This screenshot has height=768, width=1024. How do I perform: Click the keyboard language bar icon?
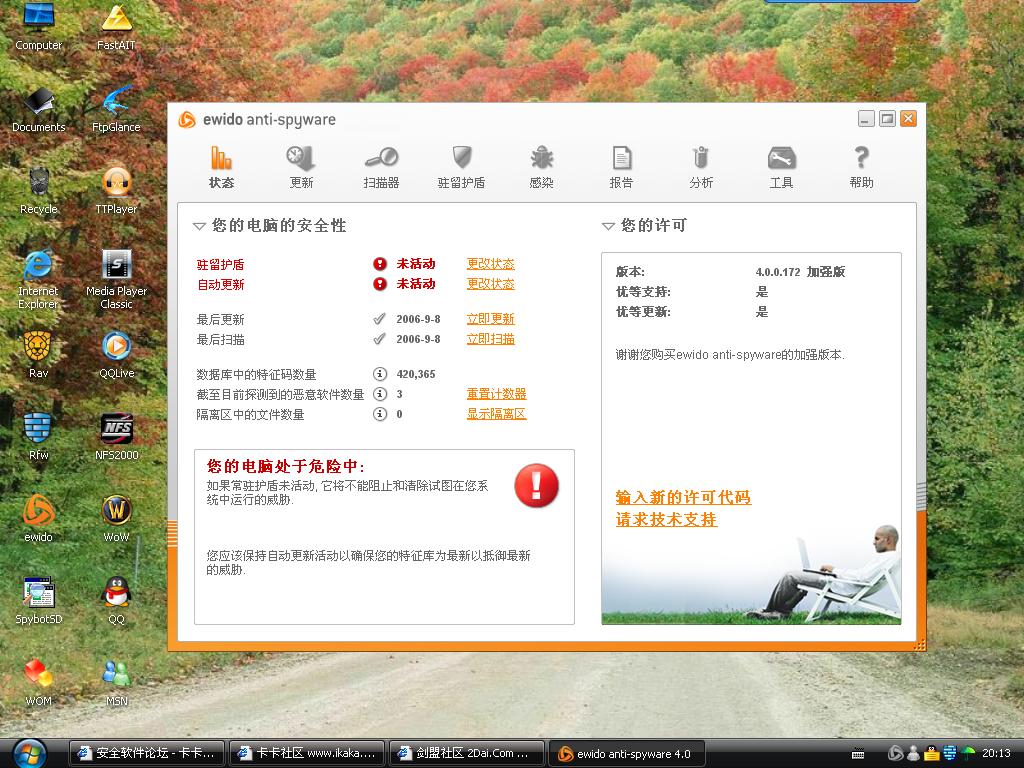click(x=858, y=754)
